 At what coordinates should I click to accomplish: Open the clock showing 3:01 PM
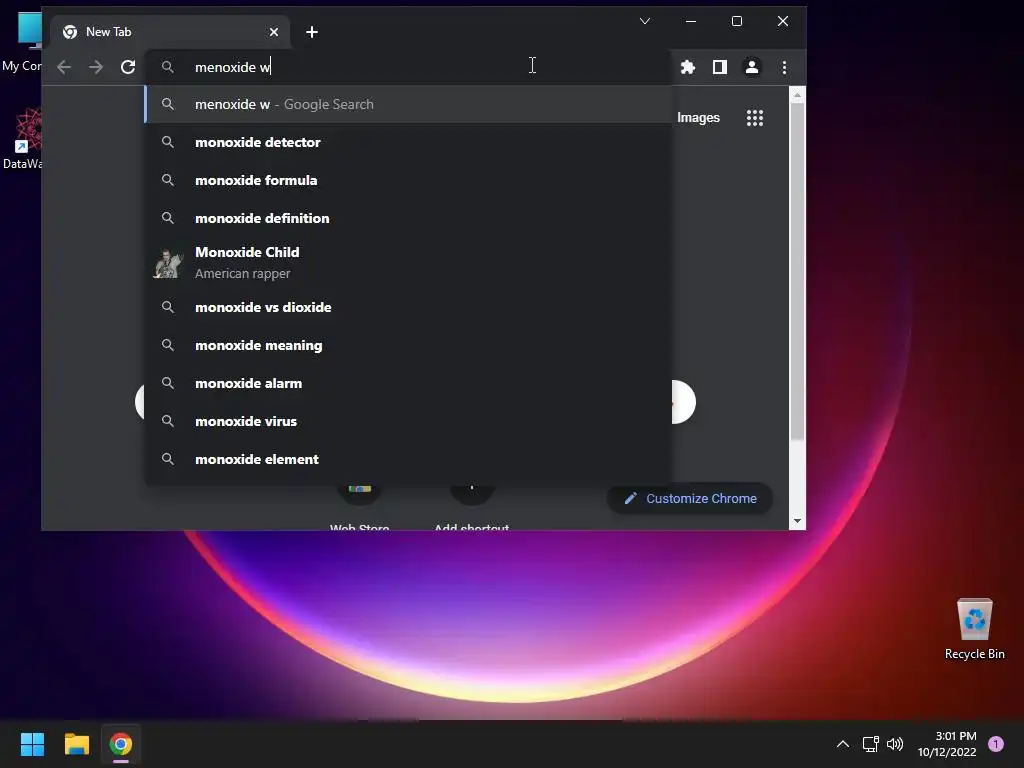coord(947,744)
